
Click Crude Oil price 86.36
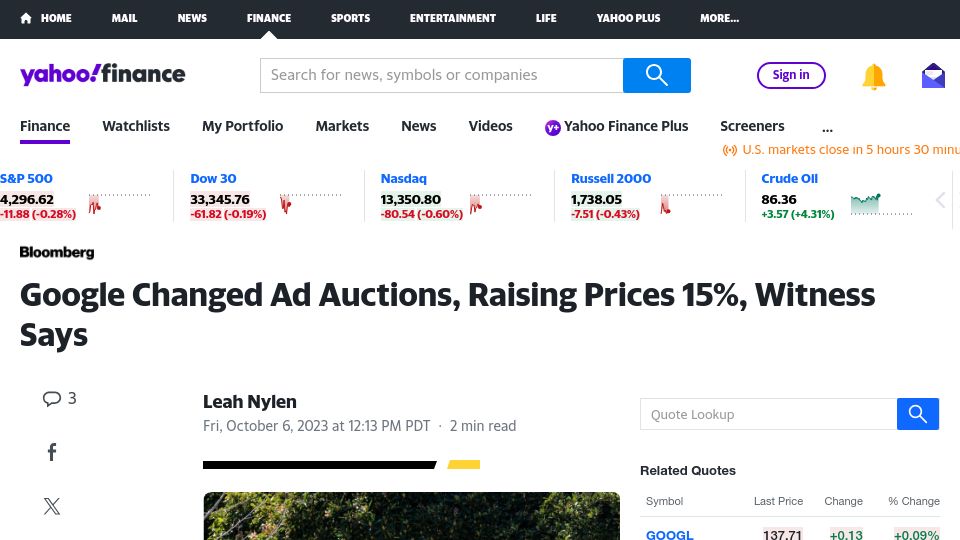pos(779,200)
